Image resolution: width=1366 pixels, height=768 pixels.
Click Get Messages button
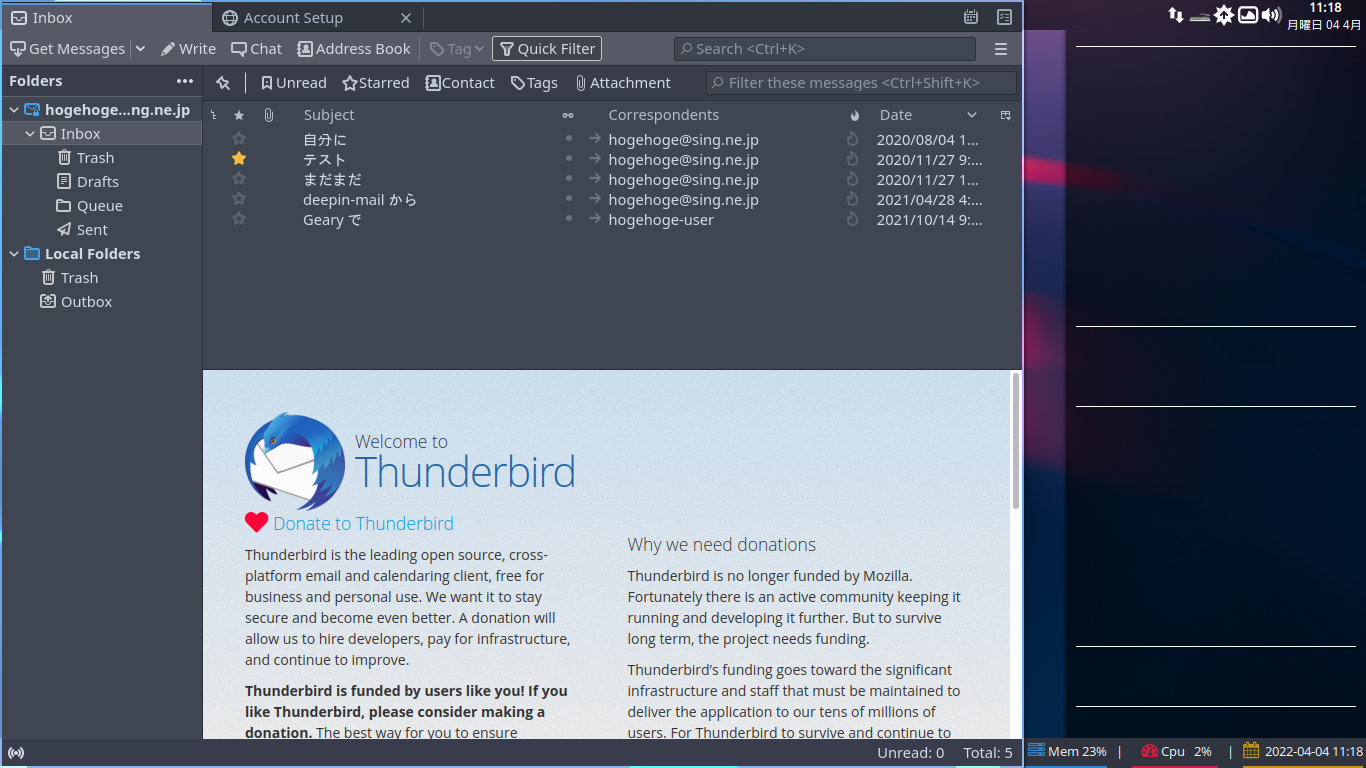[x=67, y=48]
